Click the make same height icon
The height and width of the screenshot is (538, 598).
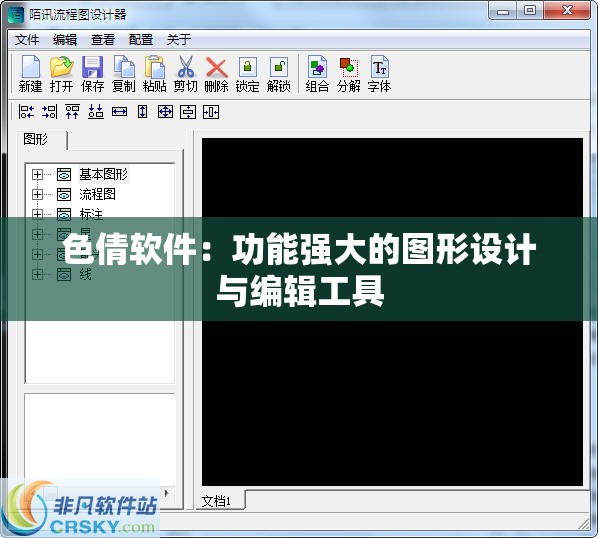(142, 112)
